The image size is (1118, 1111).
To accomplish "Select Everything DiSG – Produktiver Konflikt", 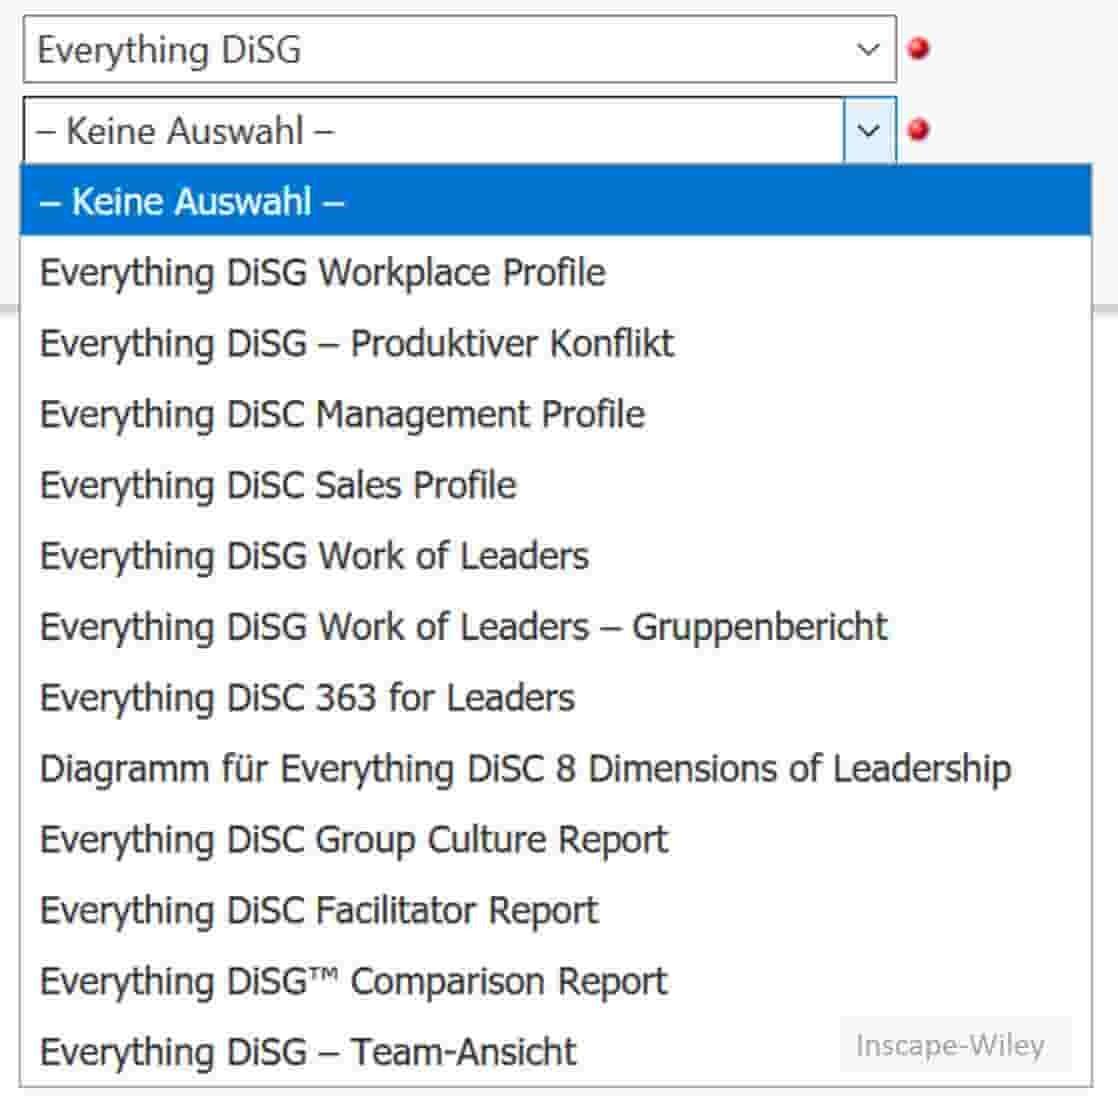I will click(356, 344).
